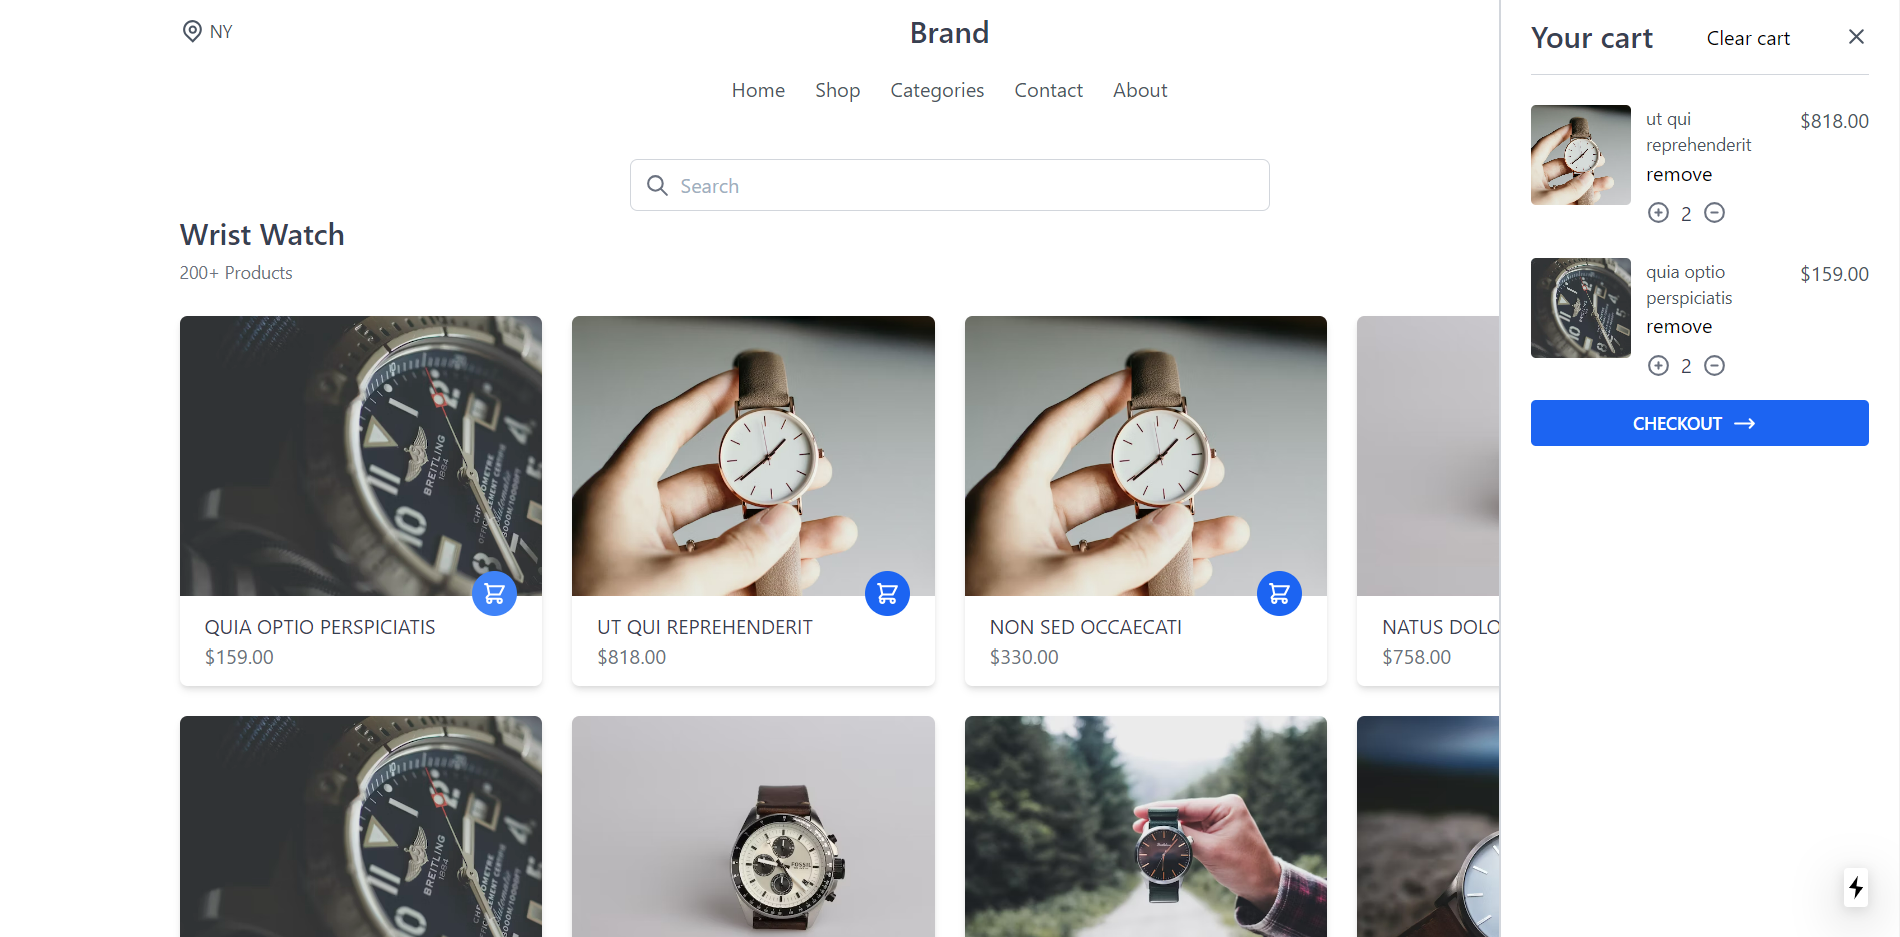Viewport: 1900px width, 937px height.
Task: Click the CHECKOUT button
Action: click(1699, 423)
